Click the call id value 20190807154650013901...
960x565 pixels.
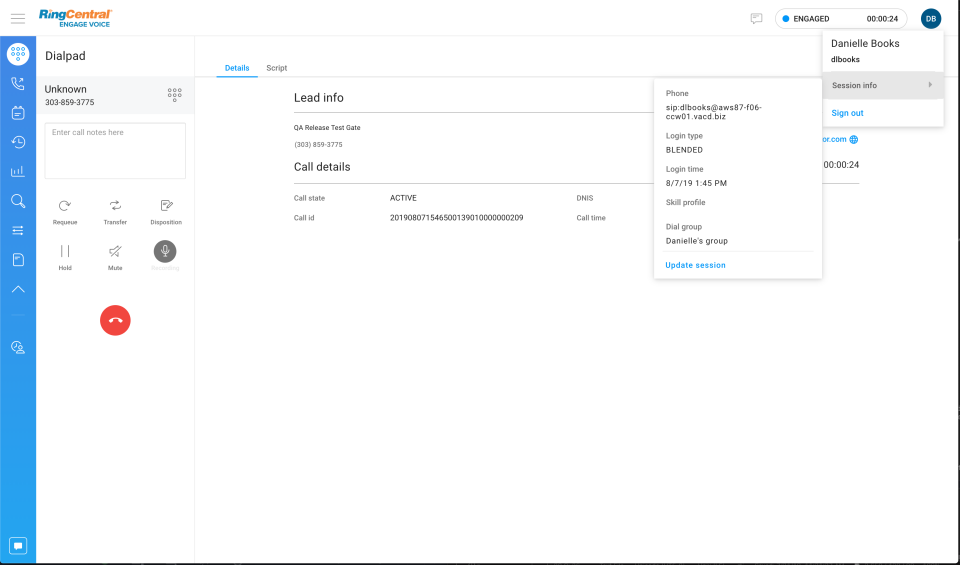[x=457, y=218]
